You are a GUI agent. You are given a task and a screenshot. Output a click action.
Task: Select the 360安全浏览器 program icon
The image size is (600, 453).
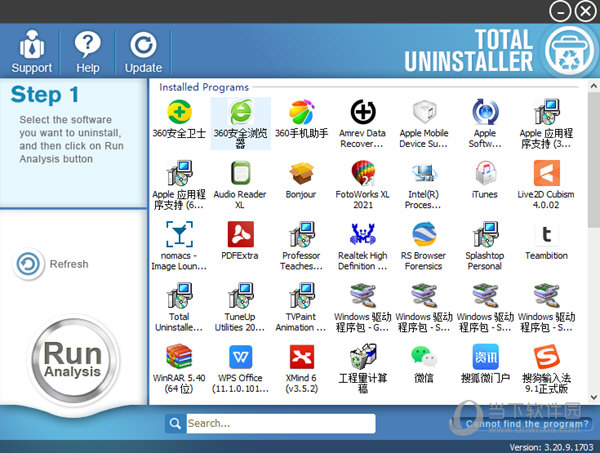tap(240, 112)
